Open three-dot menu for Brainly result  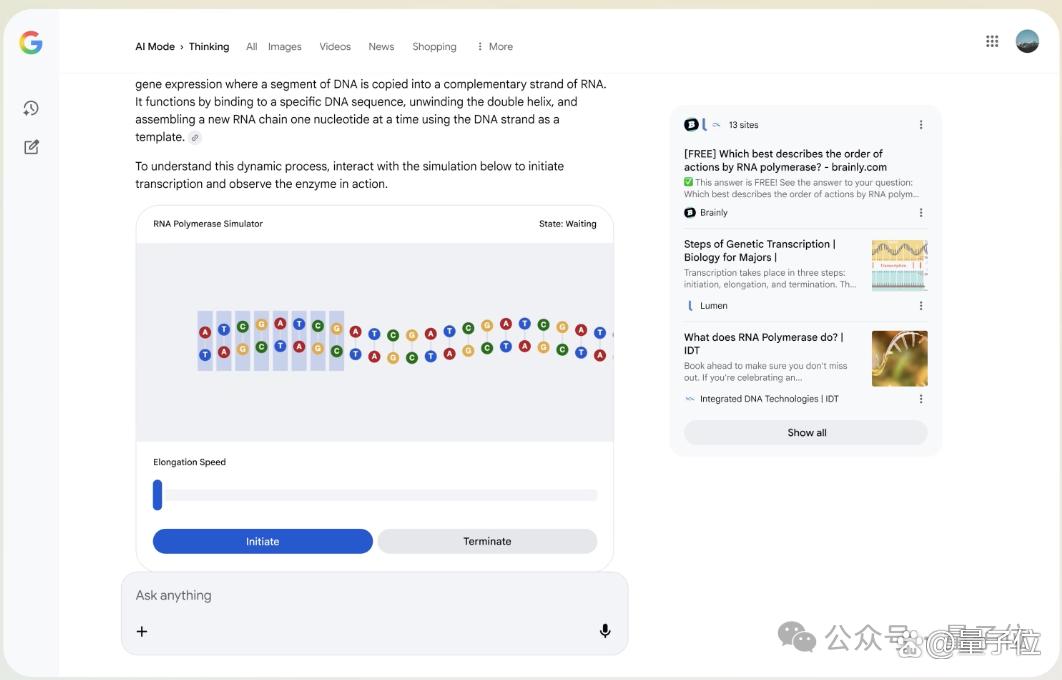coord(920,213)
